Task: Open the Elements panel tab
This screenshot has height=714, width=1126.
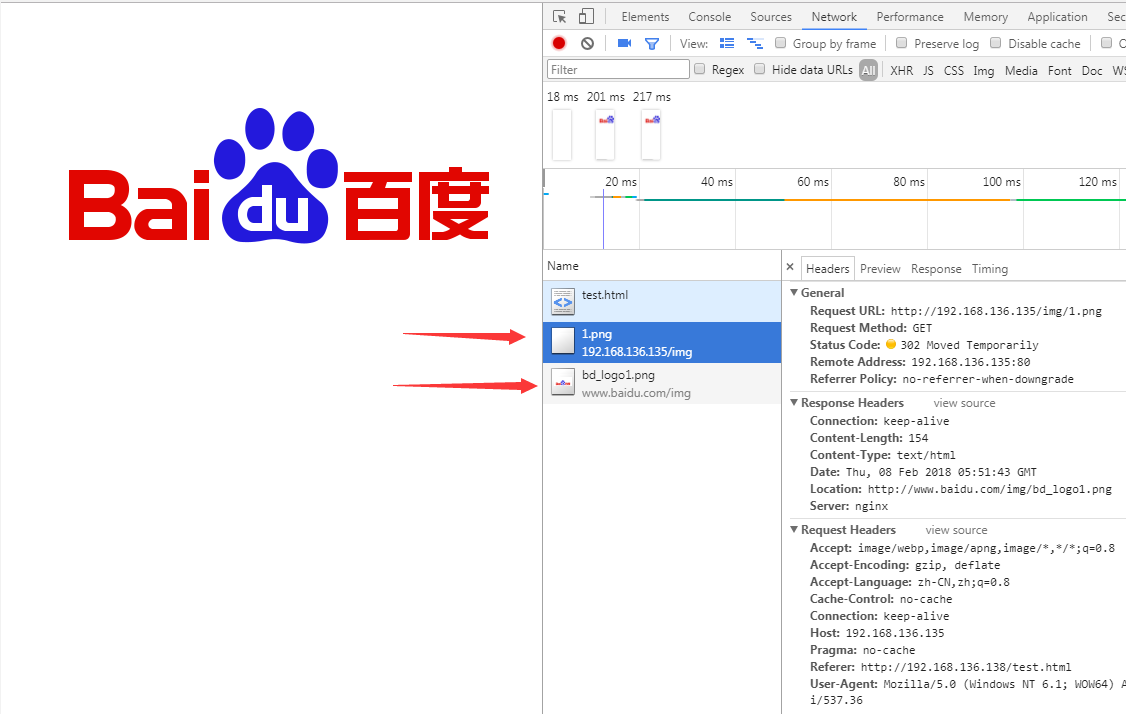Action: (x=645, y=17)
